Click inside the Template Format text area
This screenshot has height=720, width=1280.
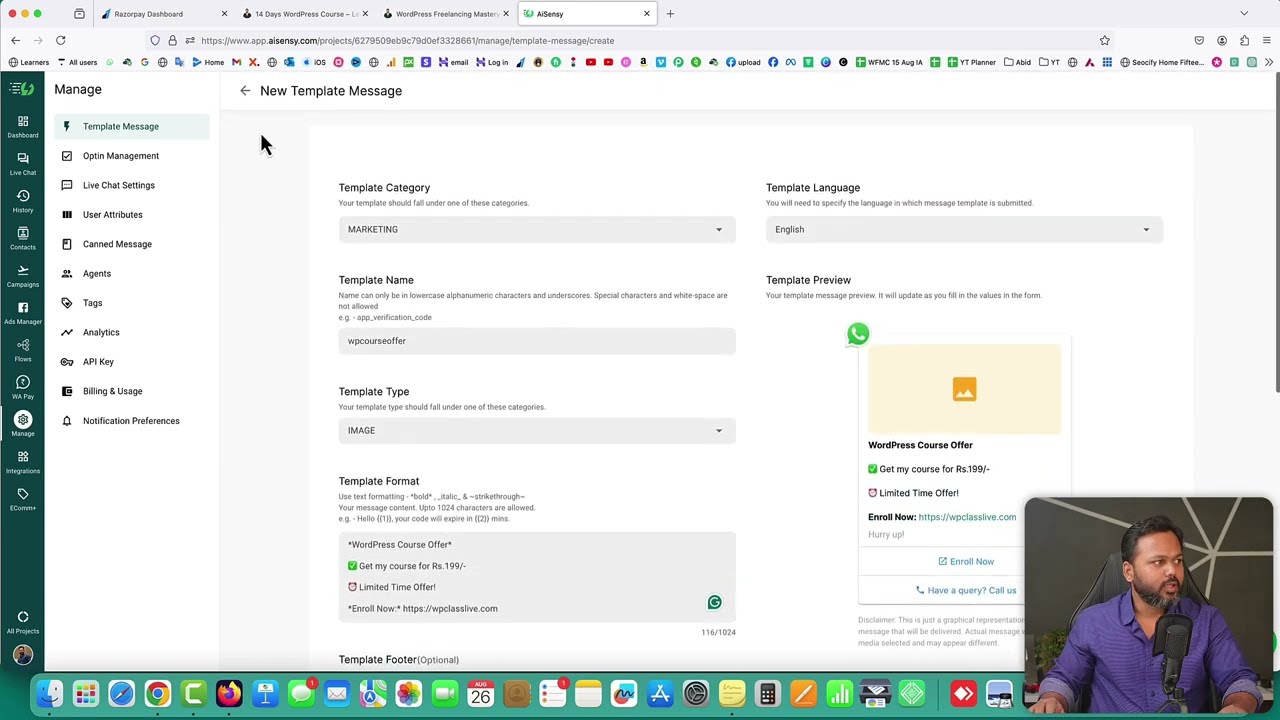537,577
